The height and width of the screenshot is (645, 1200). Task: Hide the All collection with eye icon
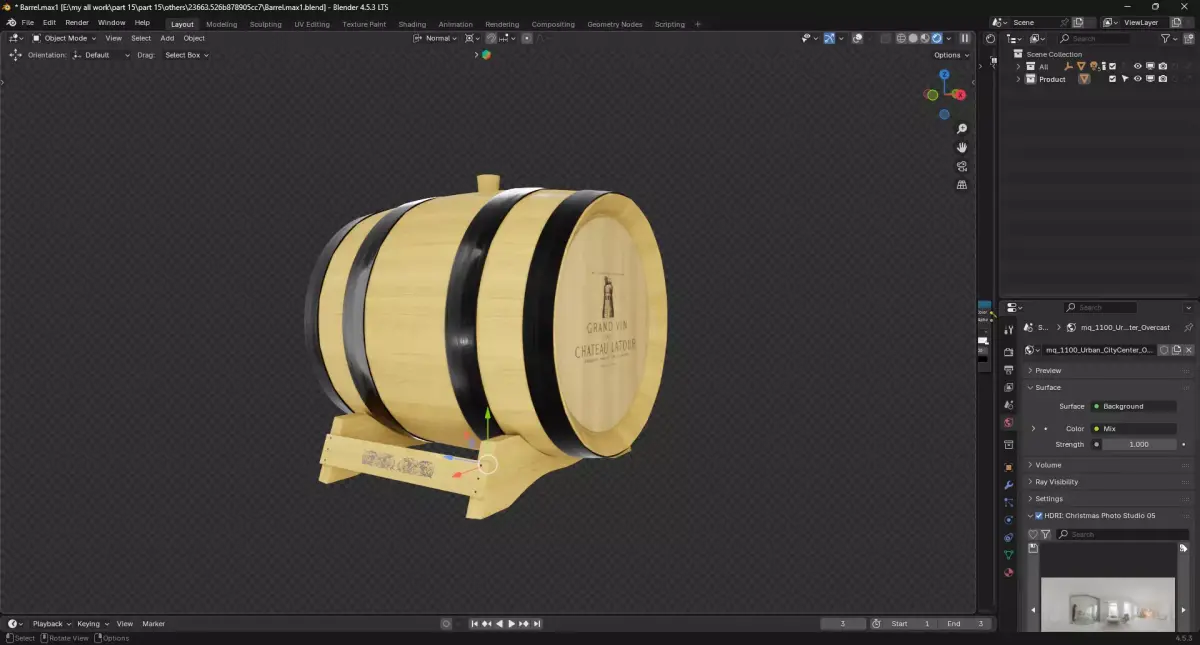[x=1137, y=66]
